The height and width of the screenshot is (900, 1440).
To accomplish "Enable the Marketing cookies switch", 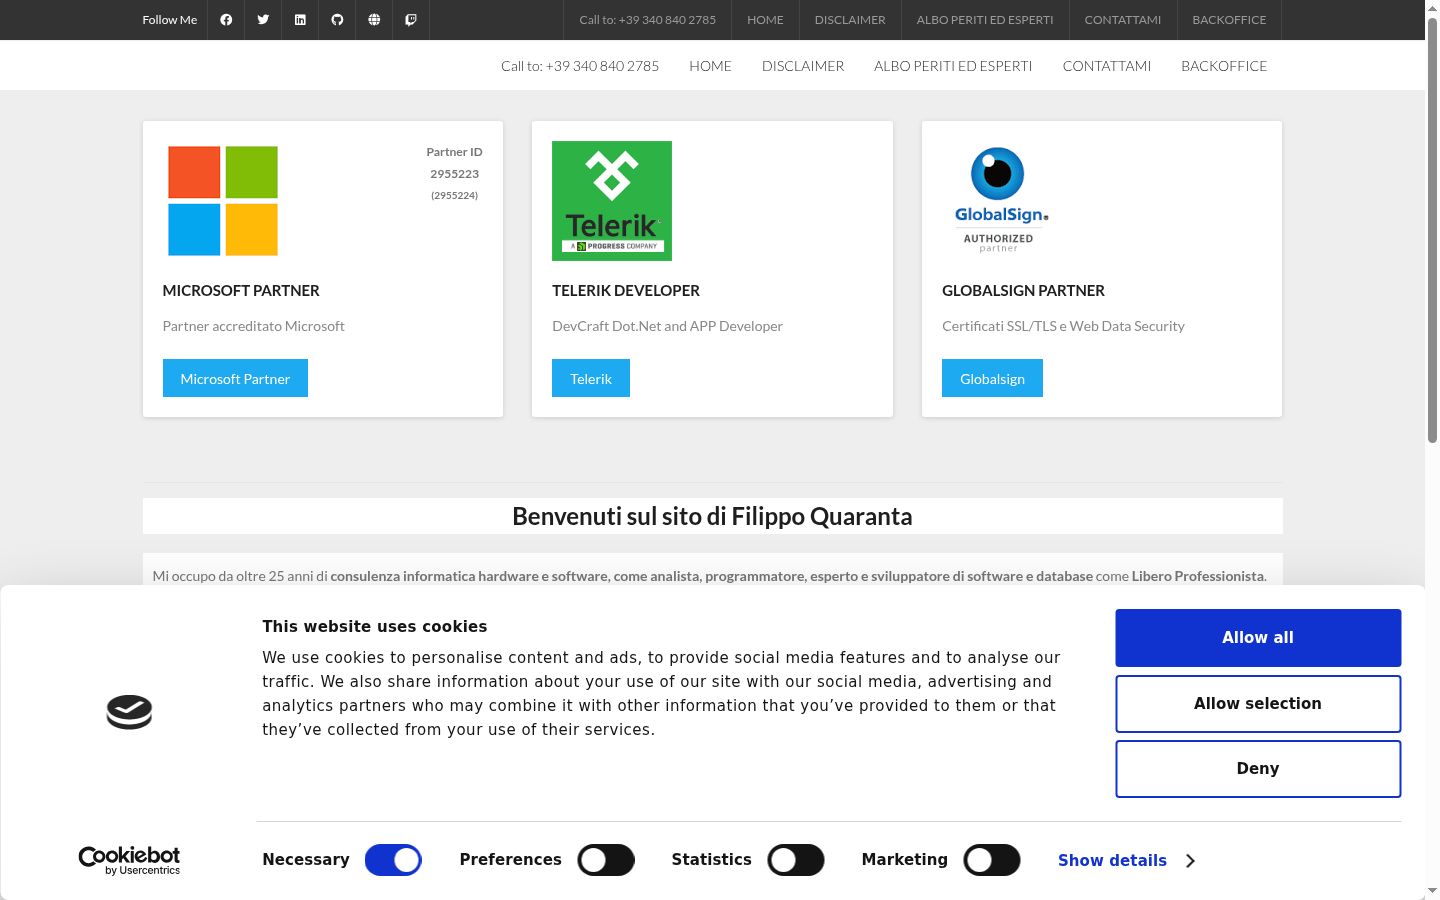I will click(992, 860).
